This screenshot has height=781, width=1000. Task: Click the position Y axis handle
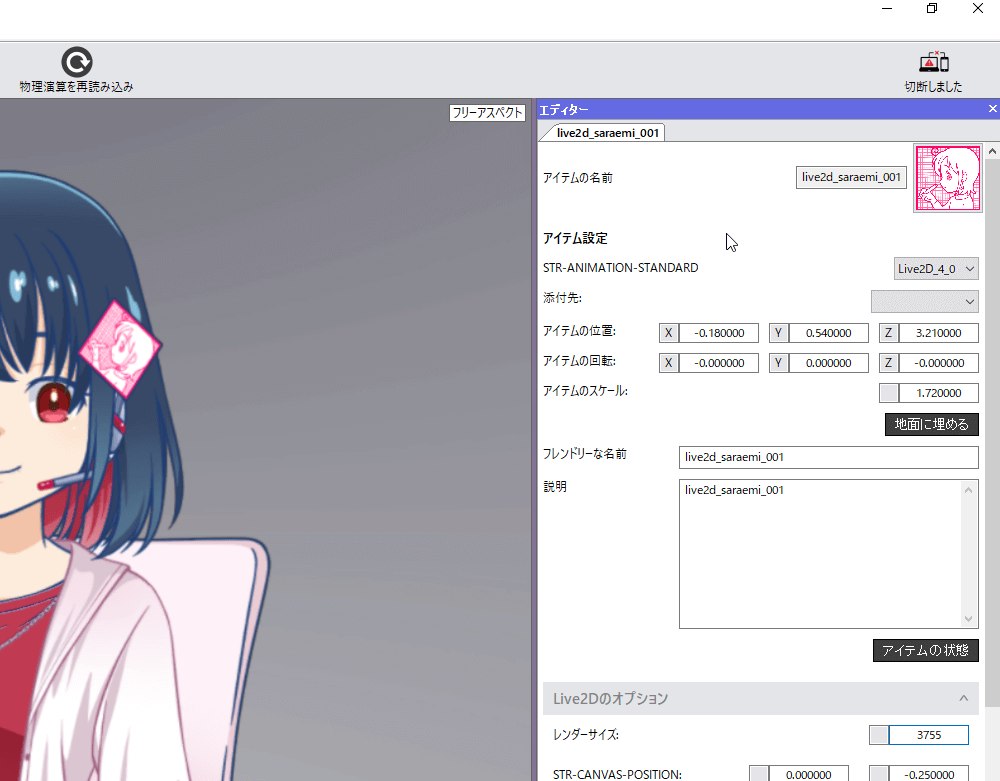pyautogui.click(x=778, y=333)
